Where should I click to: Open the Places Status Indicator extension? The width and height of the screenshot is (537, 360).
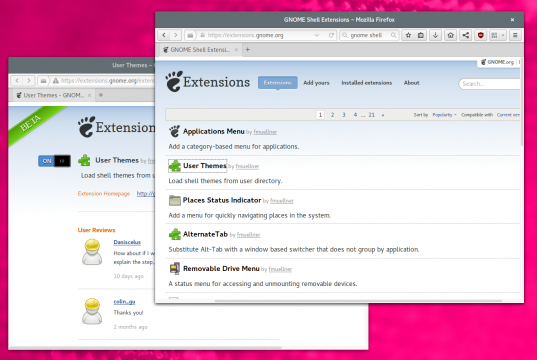[x=222, y=200]
